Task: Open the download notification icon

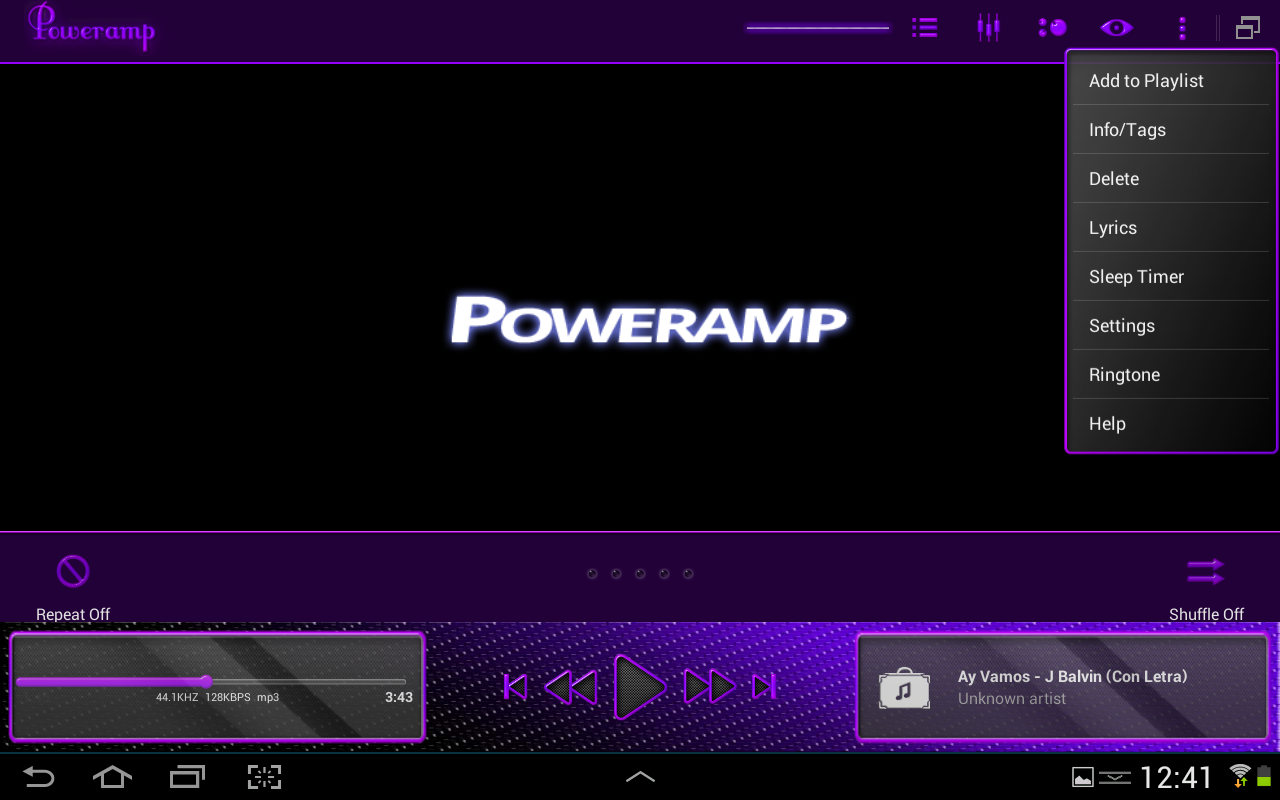Action: pyautogui.click(x=1115, y=777)
